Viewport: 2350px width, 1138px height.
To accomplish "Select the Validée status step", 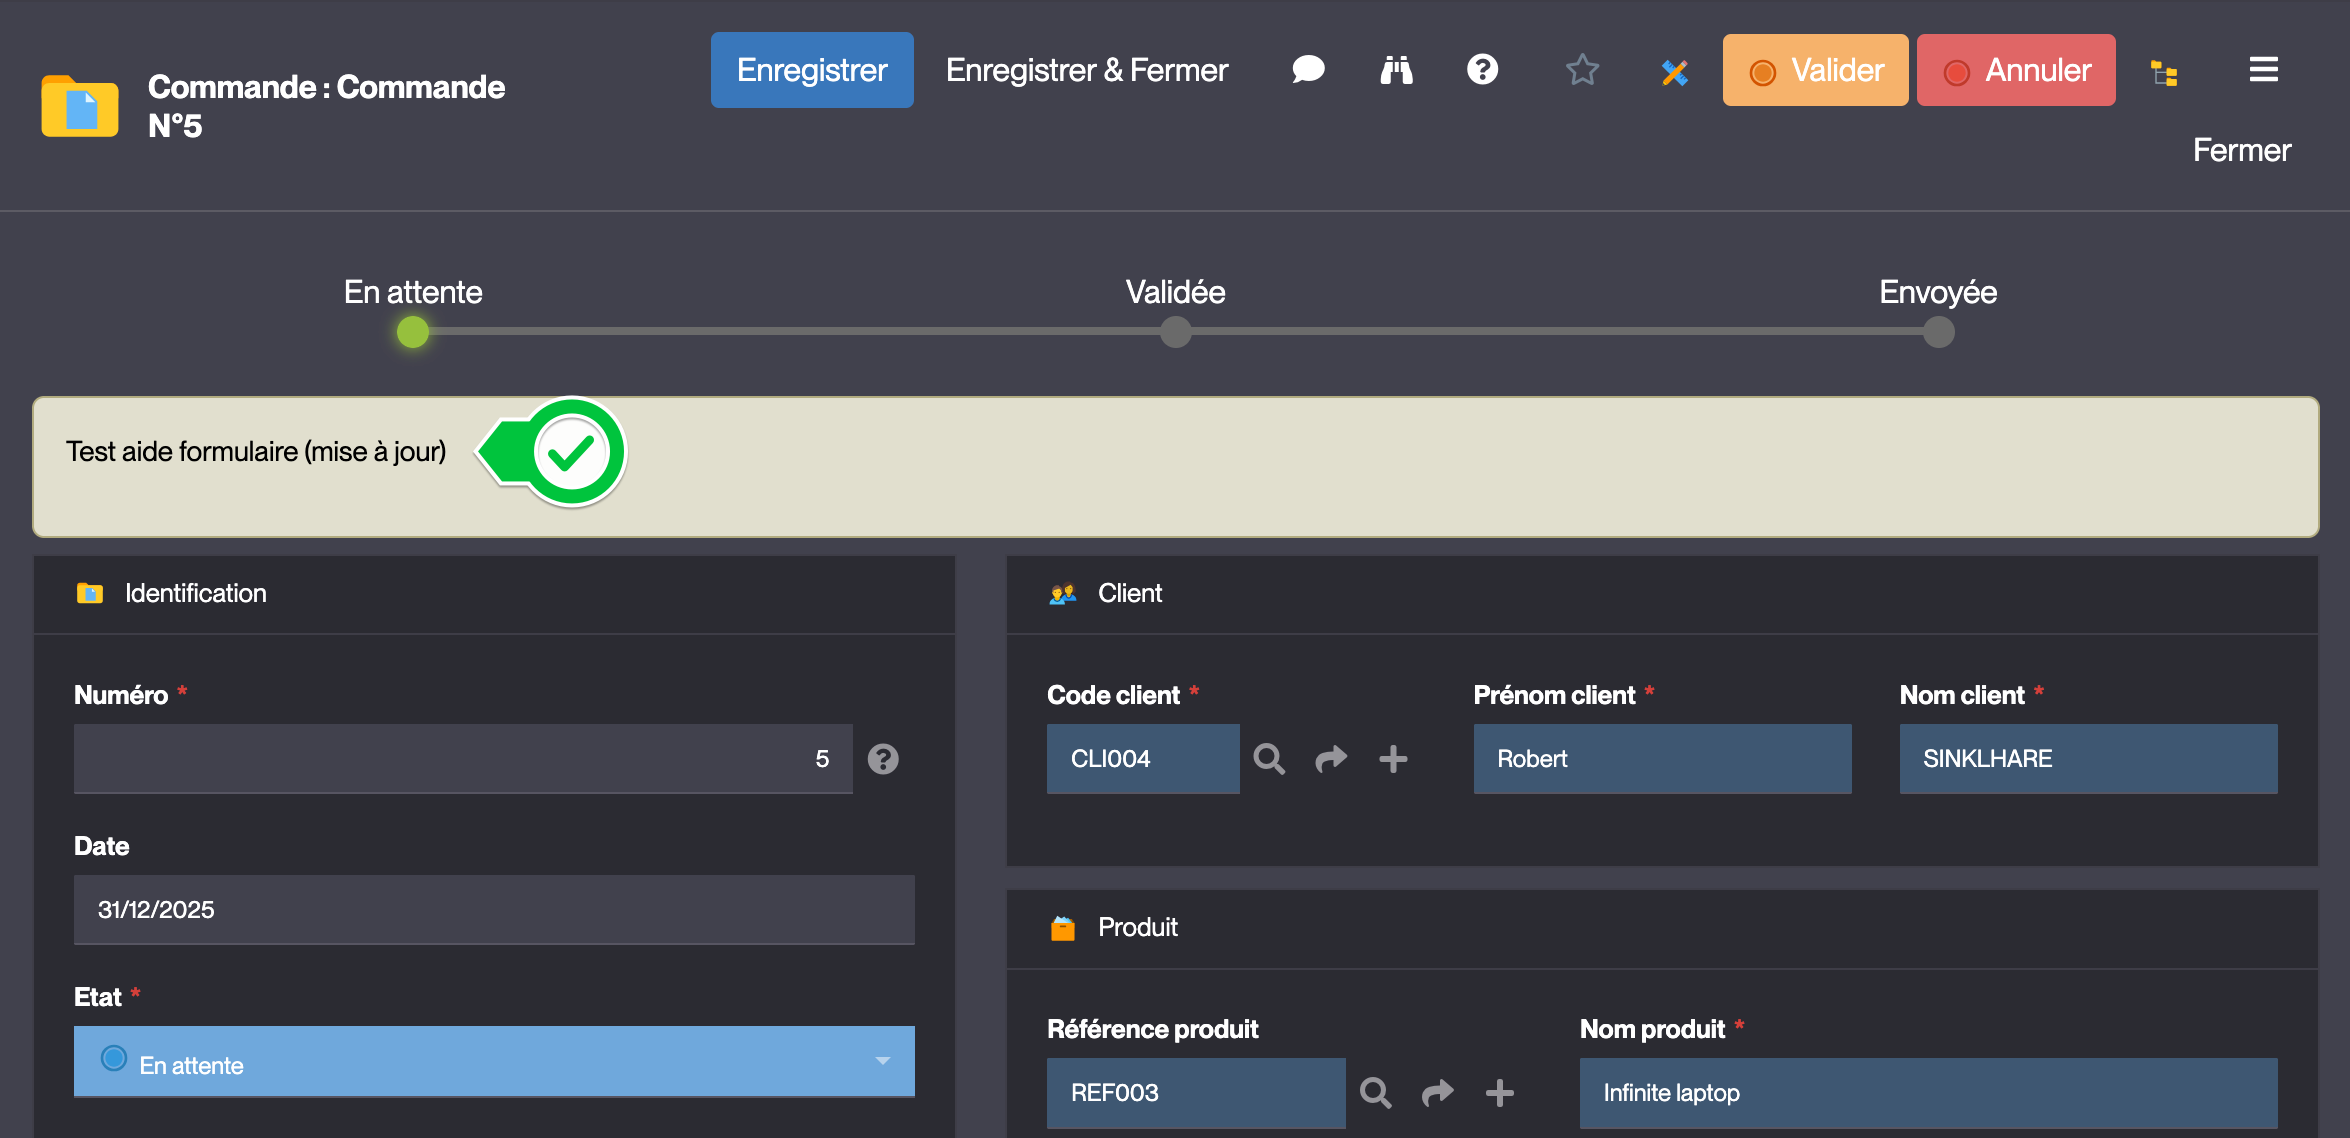I will pos(1175,331).
